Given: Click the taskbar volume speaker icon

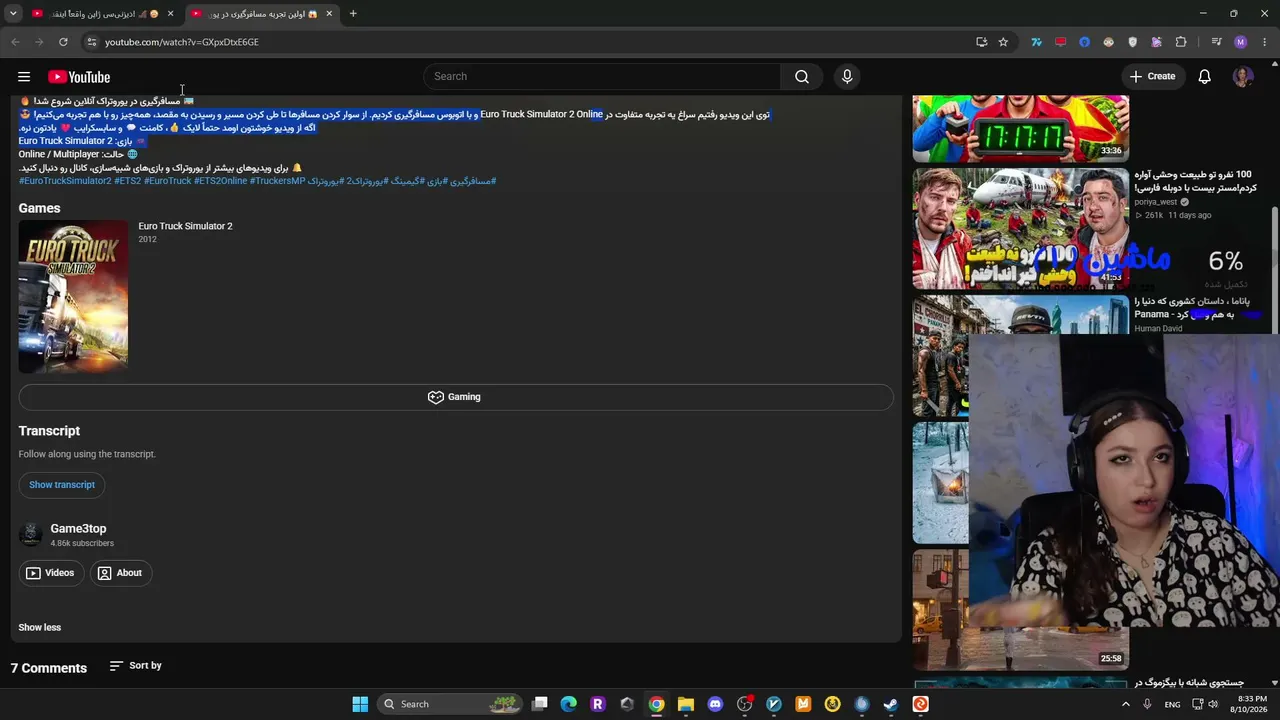Looking at the screenshot, I should click(1213, 704).
